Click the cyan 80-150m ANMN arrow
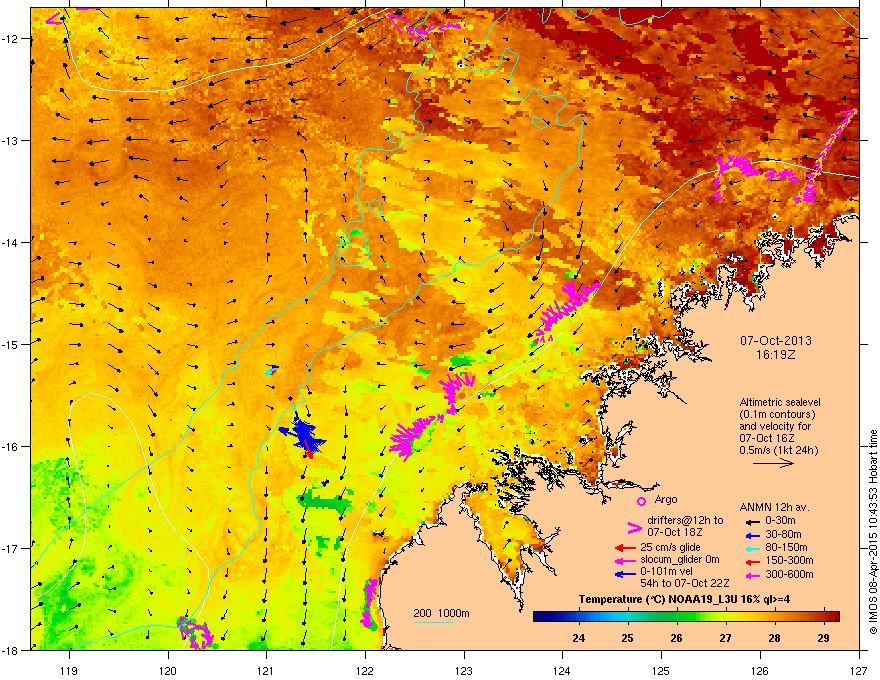The height and width of the screenshot is (680, 880). 751,548
